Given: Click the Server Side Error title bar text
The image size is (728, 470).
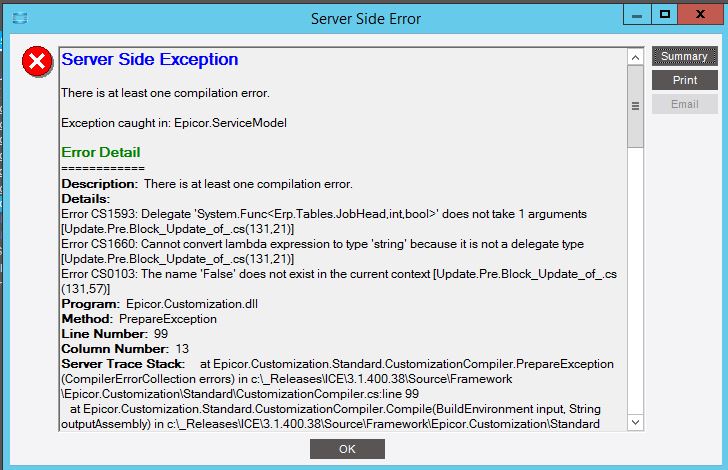Looking at the screenshot, I should [365, 19].
